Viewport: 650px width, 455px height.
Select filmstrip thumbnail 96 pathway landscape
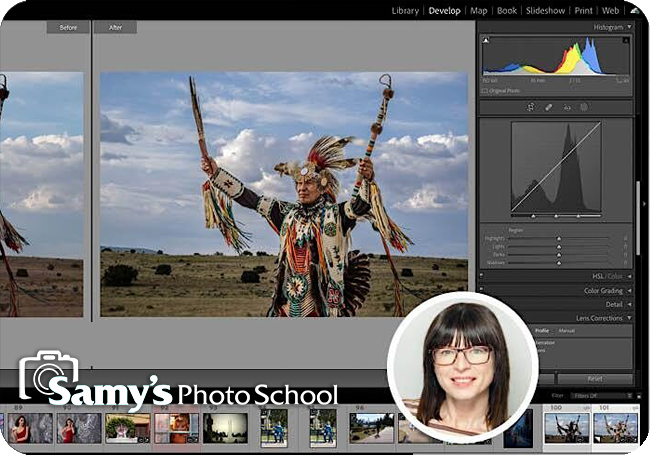[371, 428]
